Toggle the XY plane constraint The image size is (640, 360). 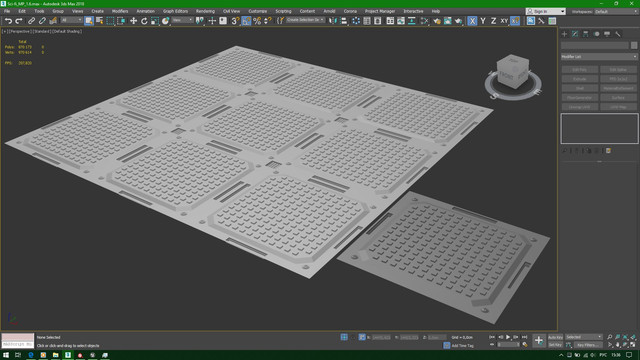[504, 21]
